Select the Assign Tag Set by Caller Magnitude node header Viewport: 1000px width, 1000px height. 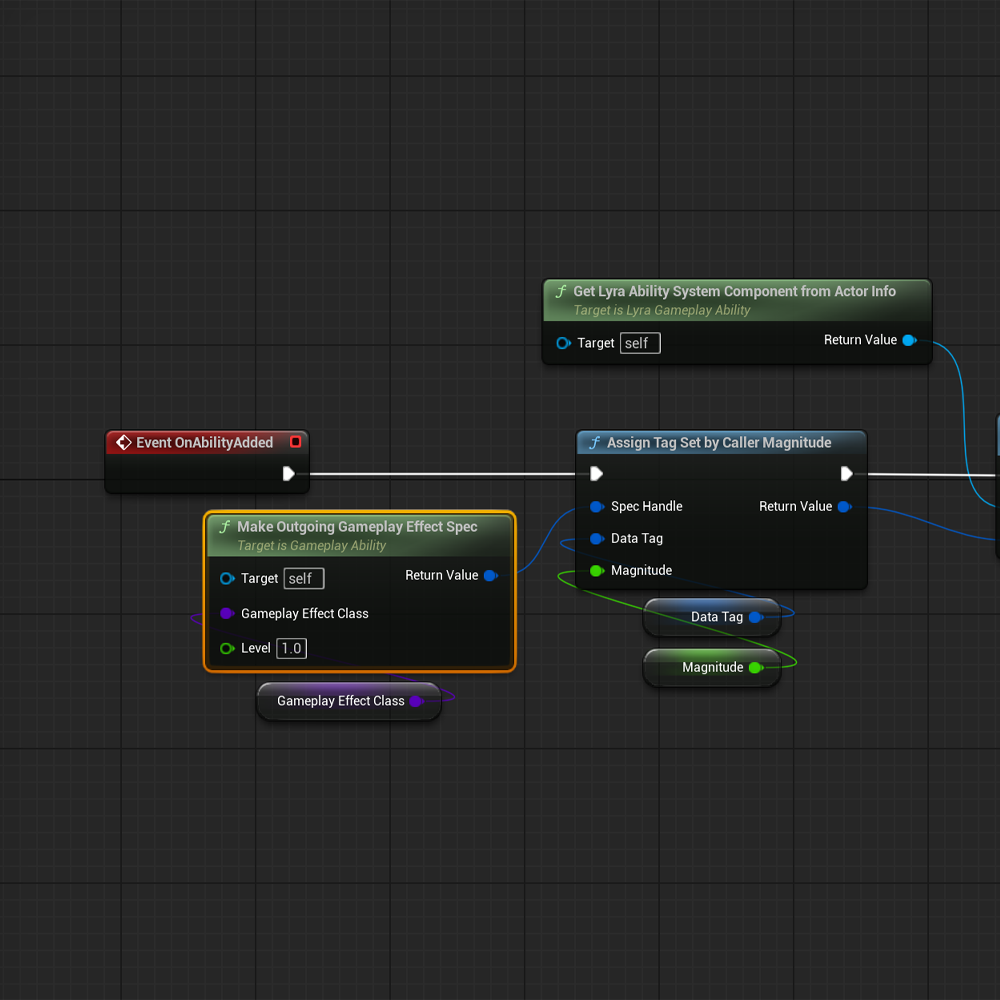tap(720, 440)
